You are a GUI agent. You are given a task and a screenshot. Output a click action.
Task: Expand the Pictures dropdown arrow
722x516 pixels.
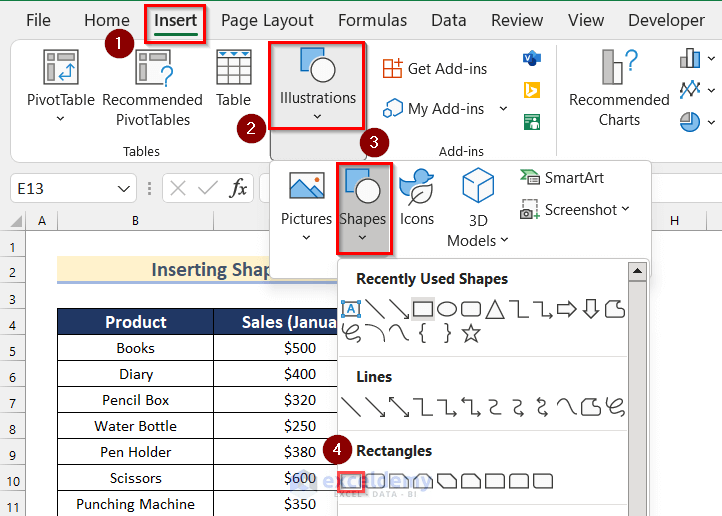(306, 238)
